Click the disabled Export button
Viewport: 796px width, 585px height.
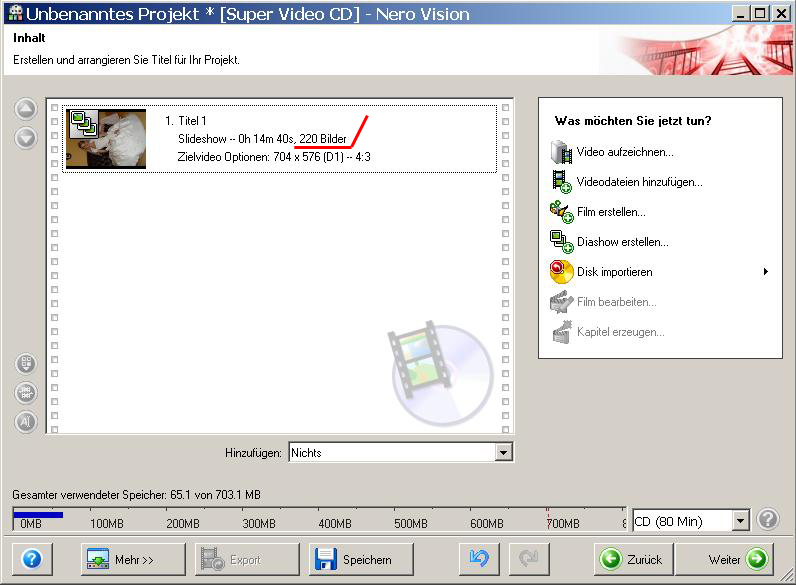point(247,559)
